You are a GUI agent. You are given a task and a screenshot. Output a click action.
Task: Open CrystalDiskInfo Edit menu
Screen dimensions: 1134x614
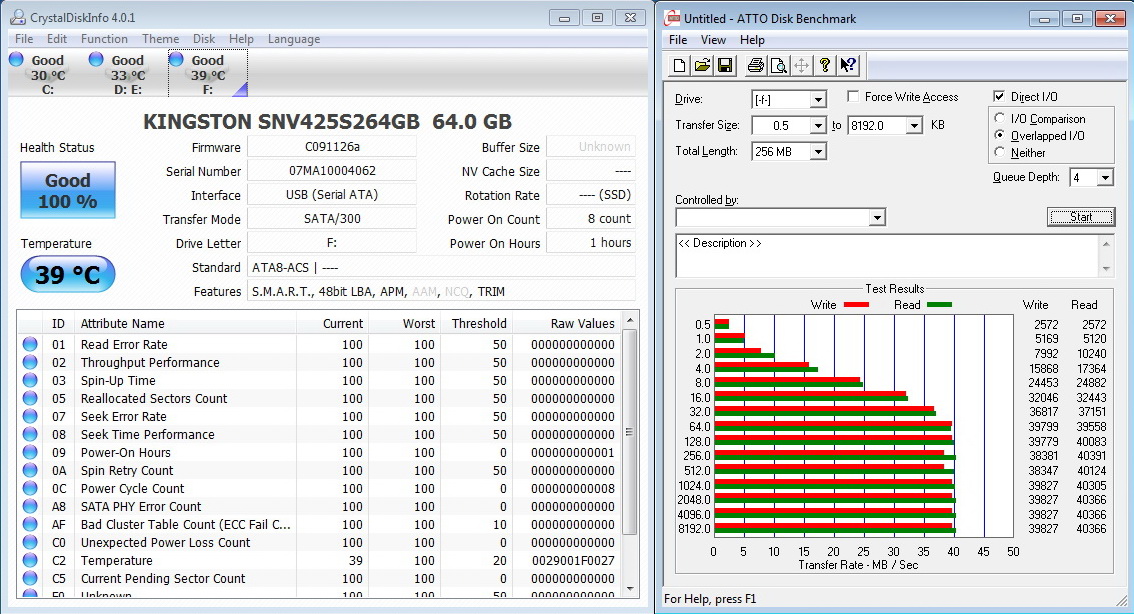coord(56,39)
